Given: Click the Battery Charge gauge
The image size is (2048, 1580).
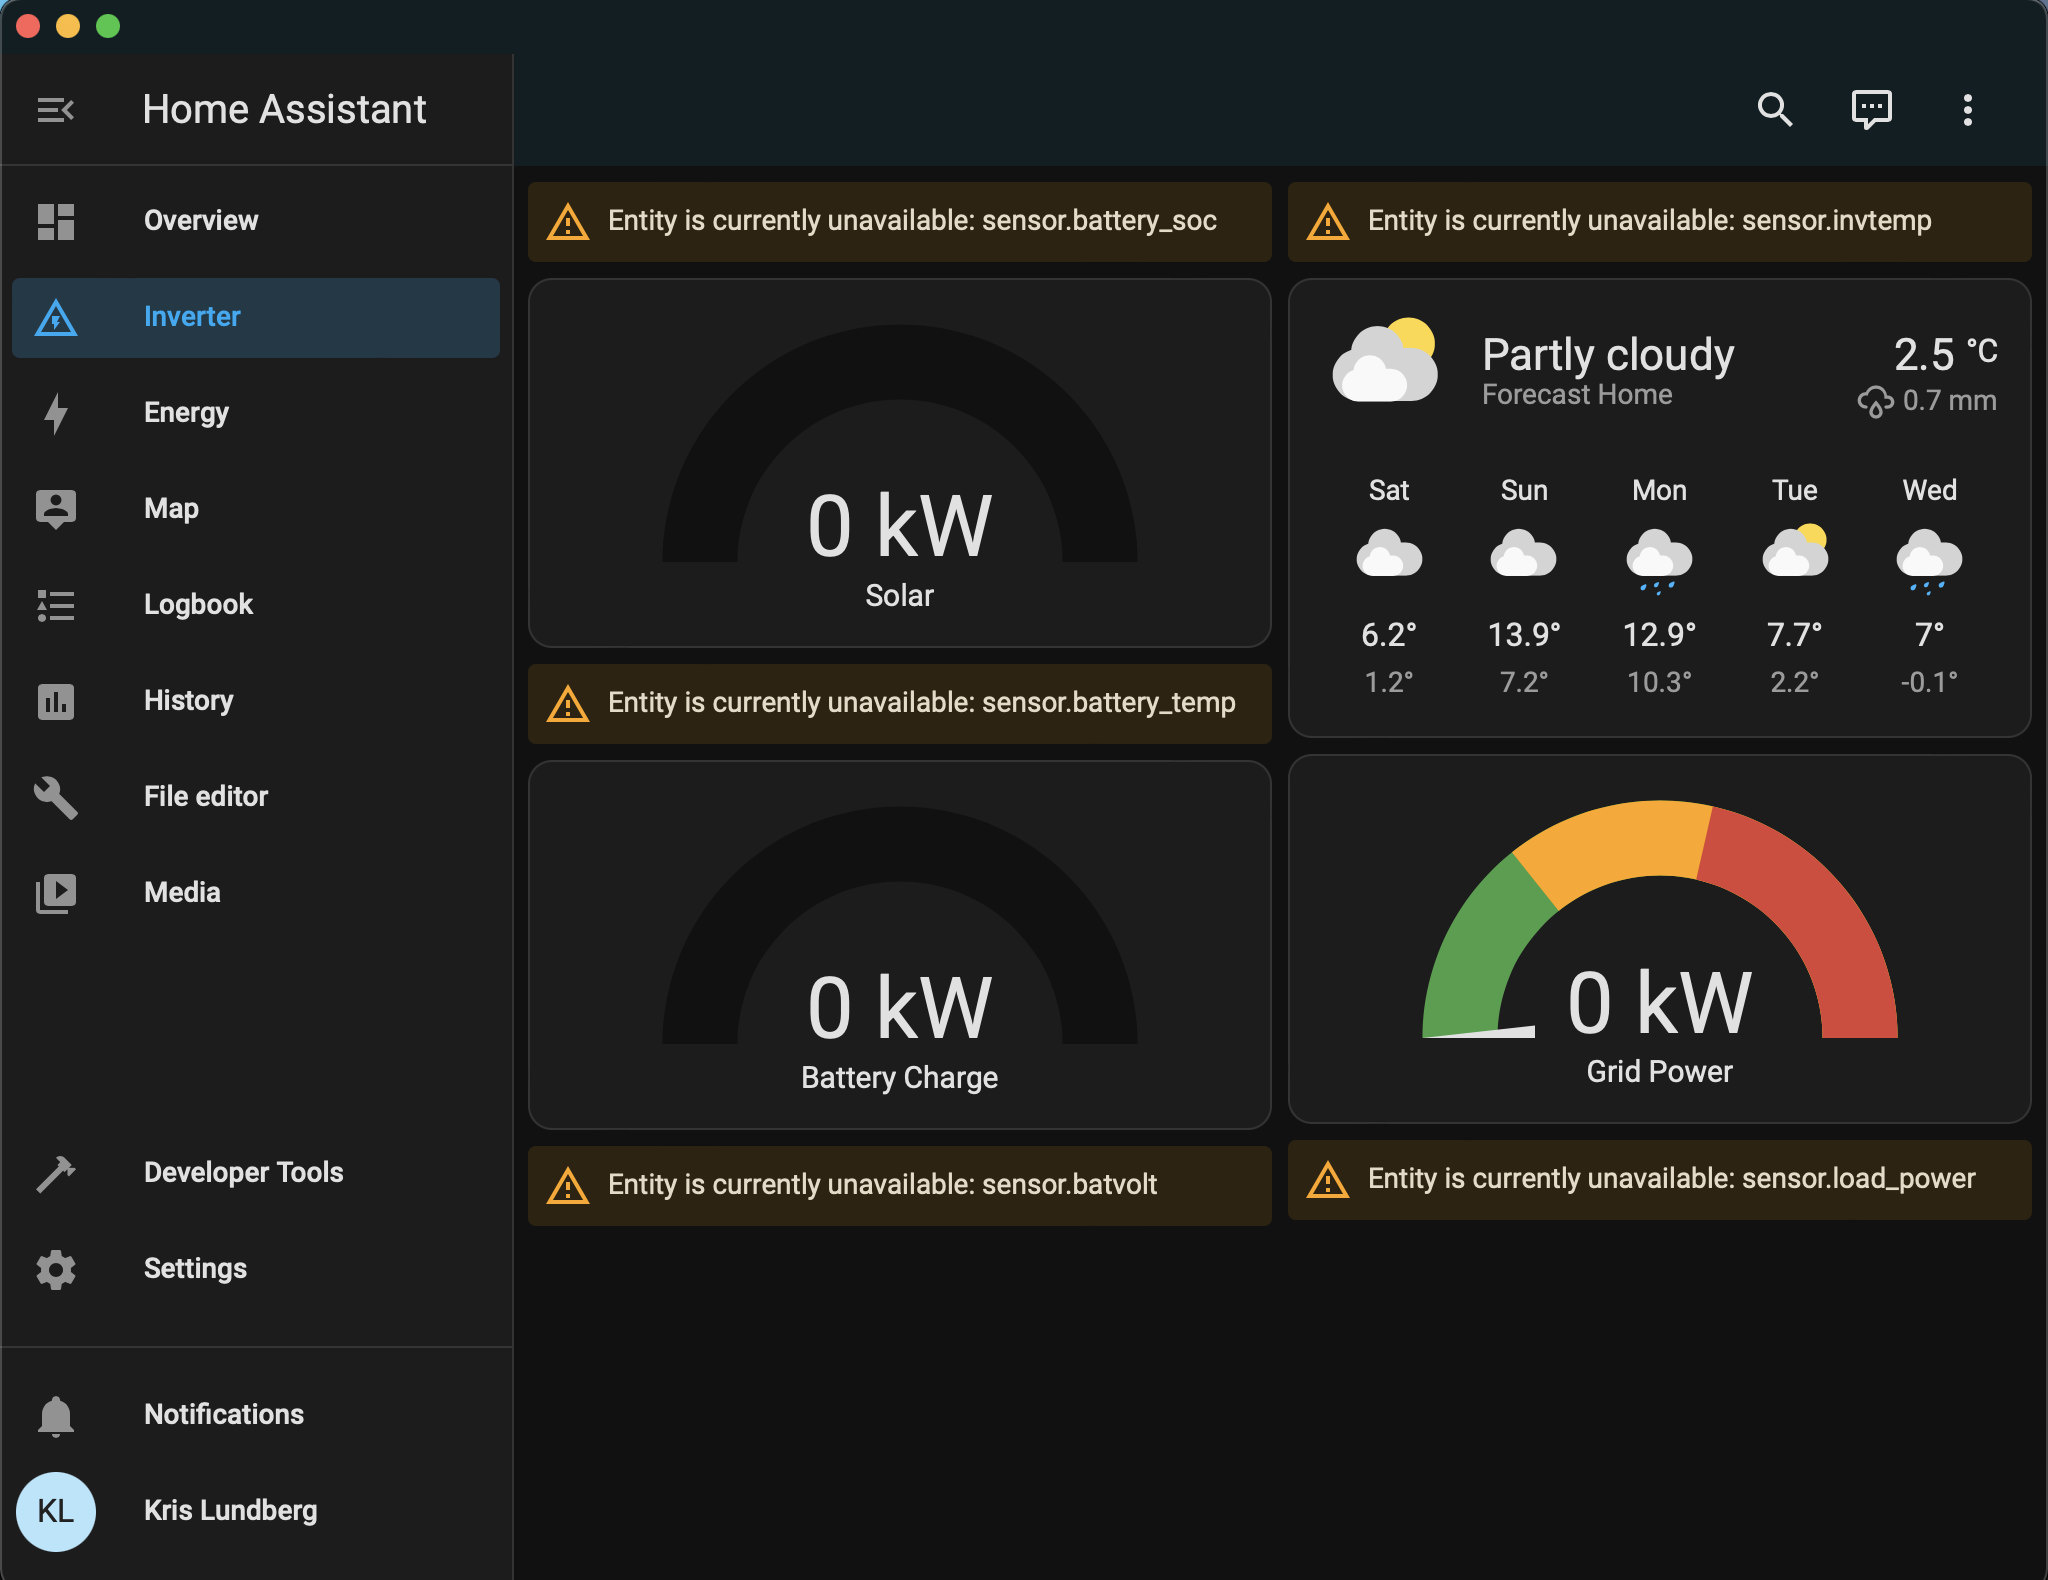Looking at the screenshot, I should click(x=899, y=946).
